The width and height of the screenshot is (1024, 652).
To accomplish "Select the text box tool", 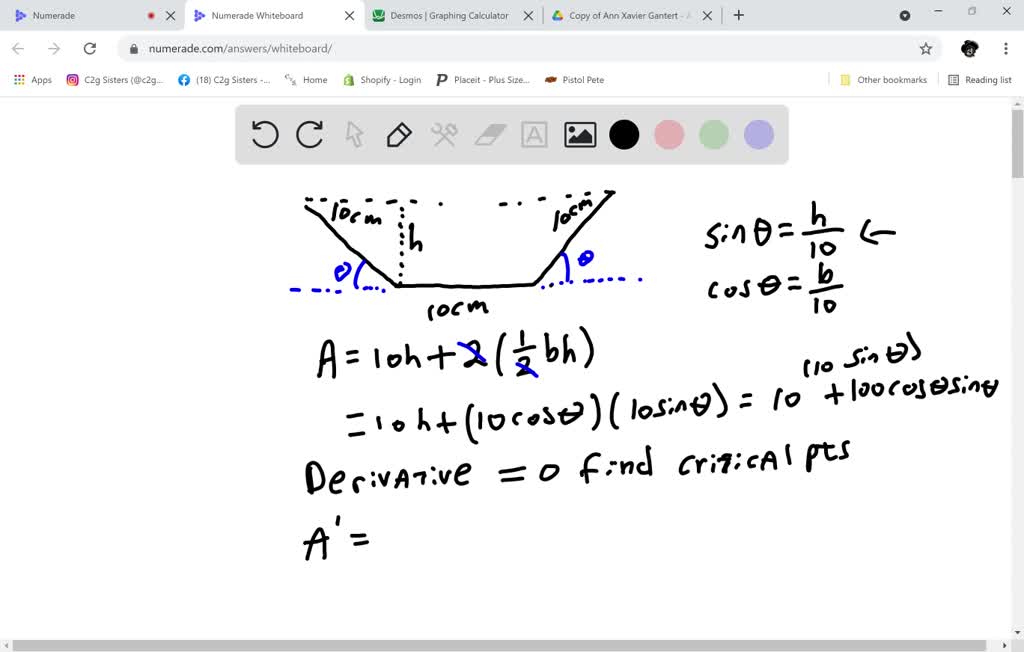I will pyautogui.click(x=534, y=134).
